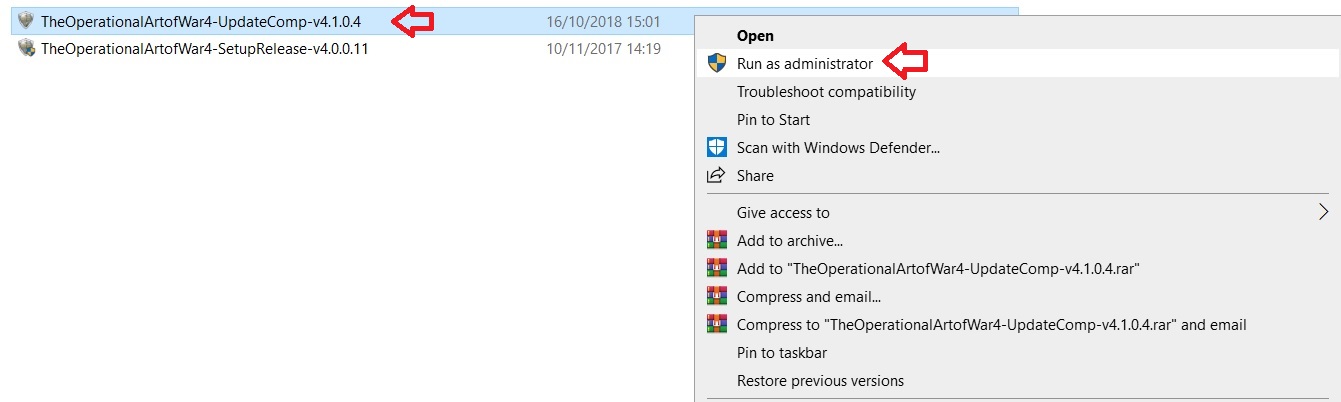Choose Restore previous versions
This screenshot has height=402, width=1341.
pyautogui.click(x=820, y=380)
